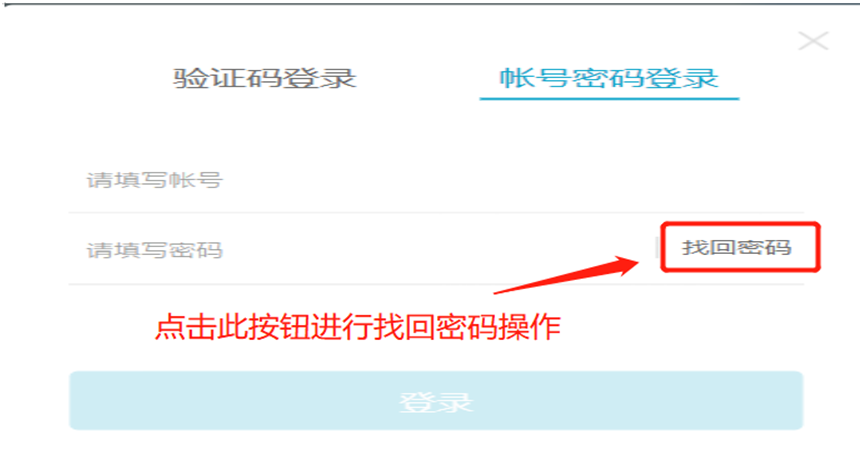862x470 pixels.
Task: Click the light blue 登录 button
Action: pos(436,401)
